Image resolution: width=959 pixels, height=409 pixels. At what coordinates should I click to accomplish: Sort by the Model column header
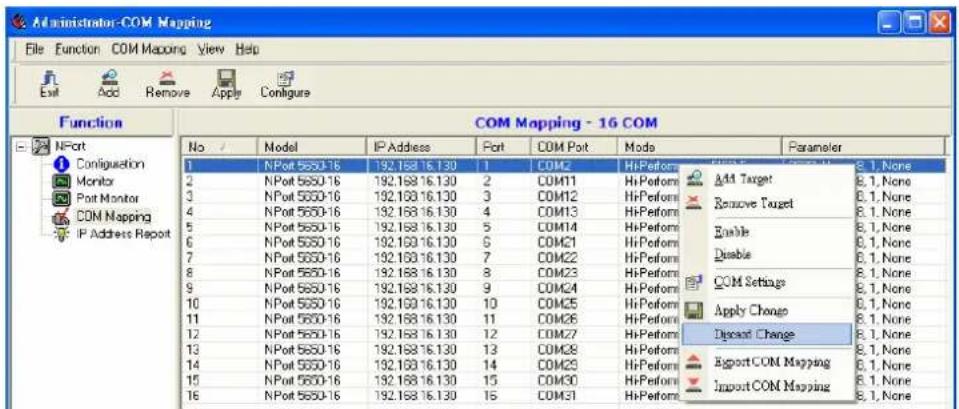coord(311,147)
